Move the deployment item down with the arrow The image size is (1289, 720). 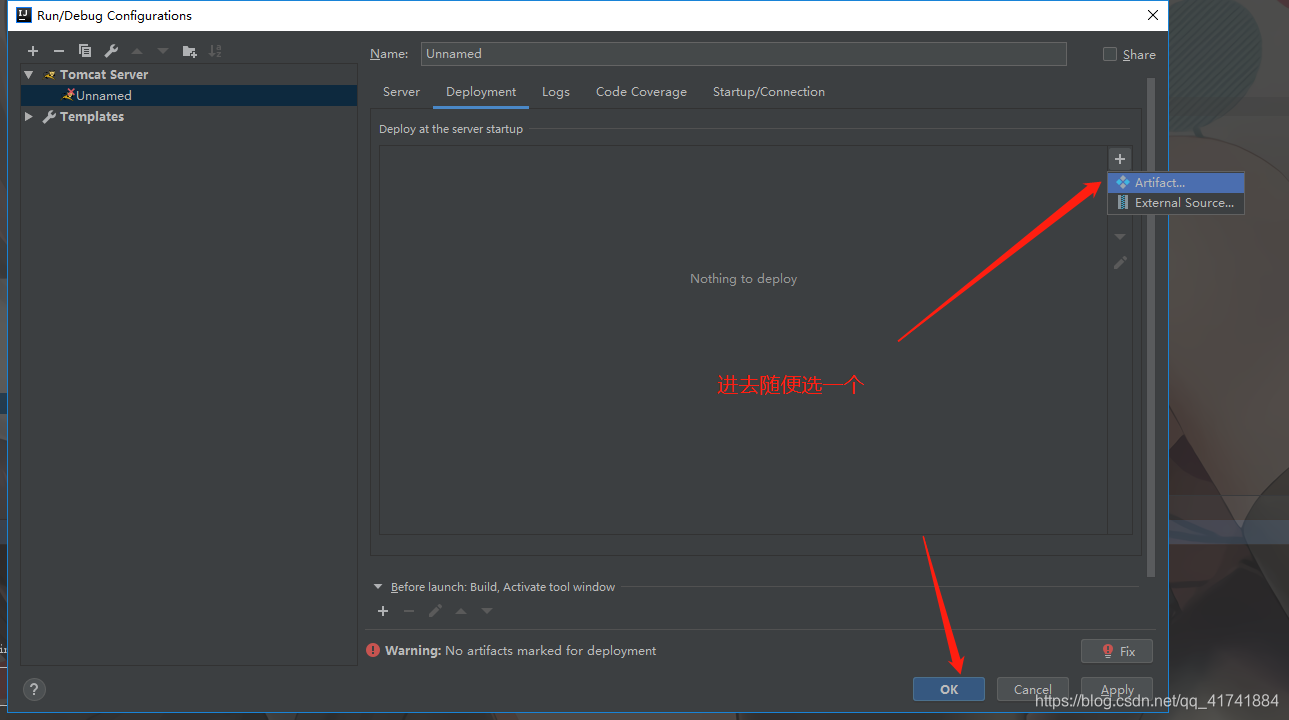[x=1120, y=237]
